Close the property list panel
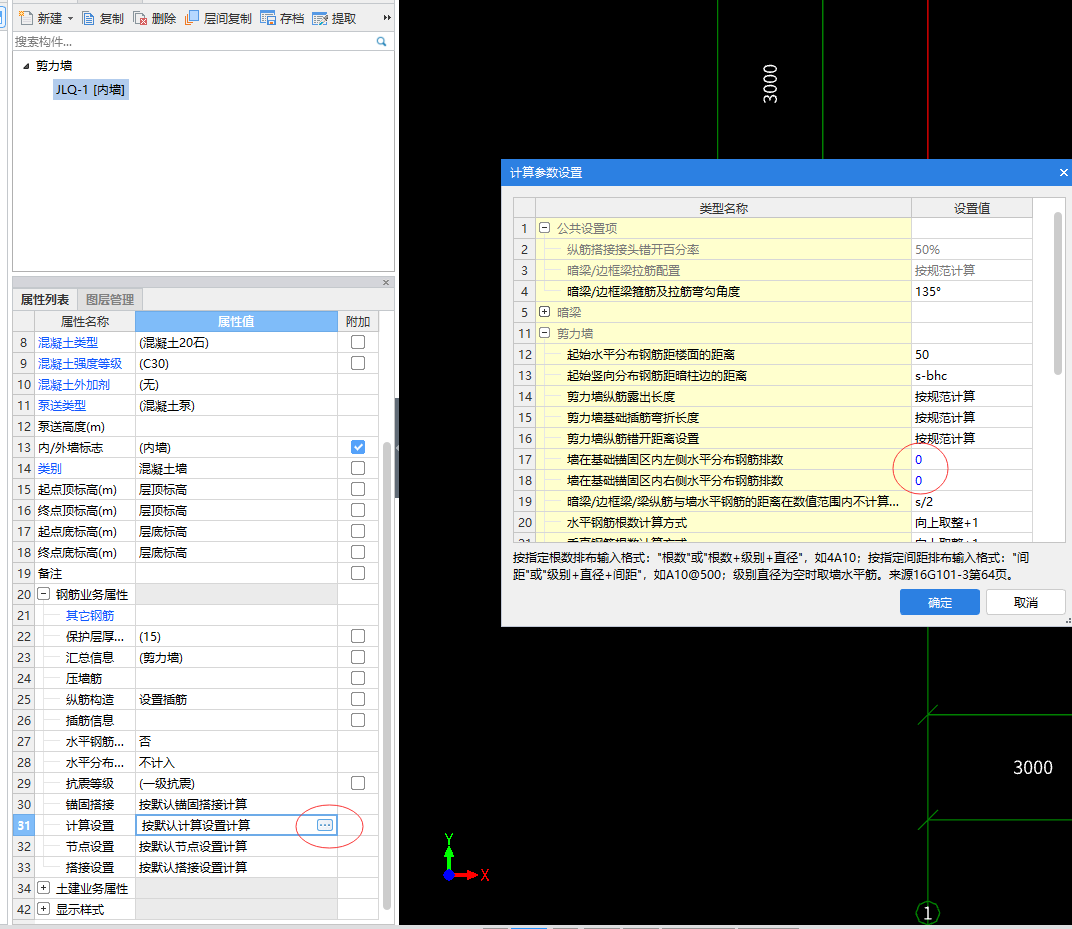The image size is (1072, 929). (386, 282)
